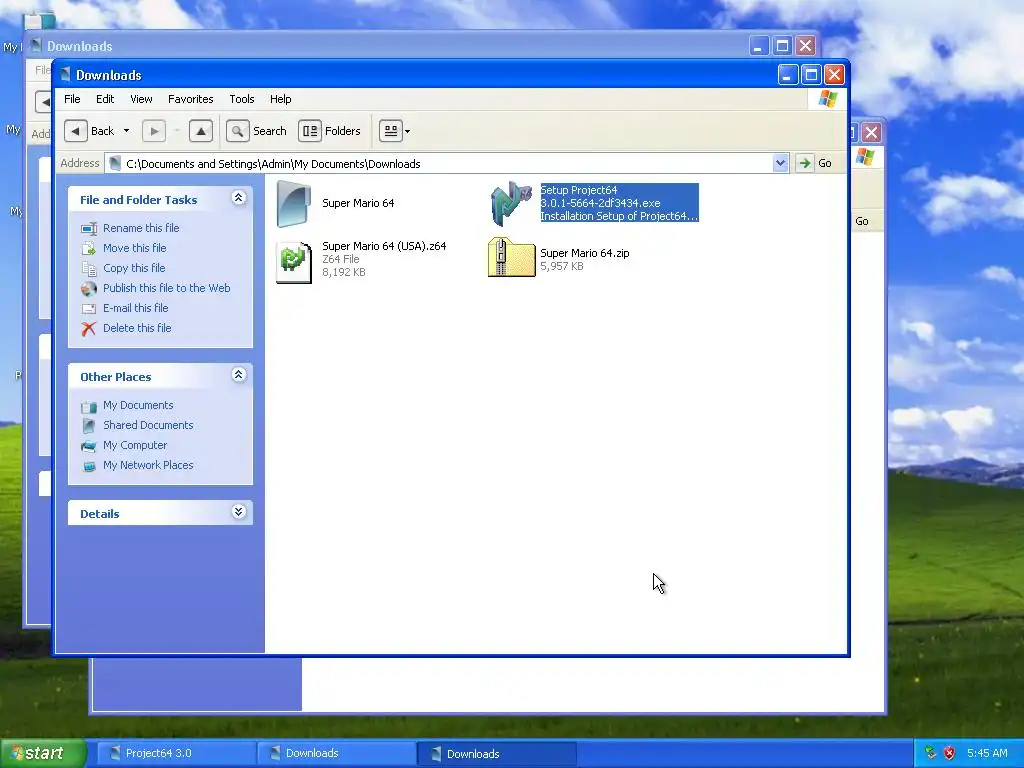Expand the Details panel

tap(238, 512)
